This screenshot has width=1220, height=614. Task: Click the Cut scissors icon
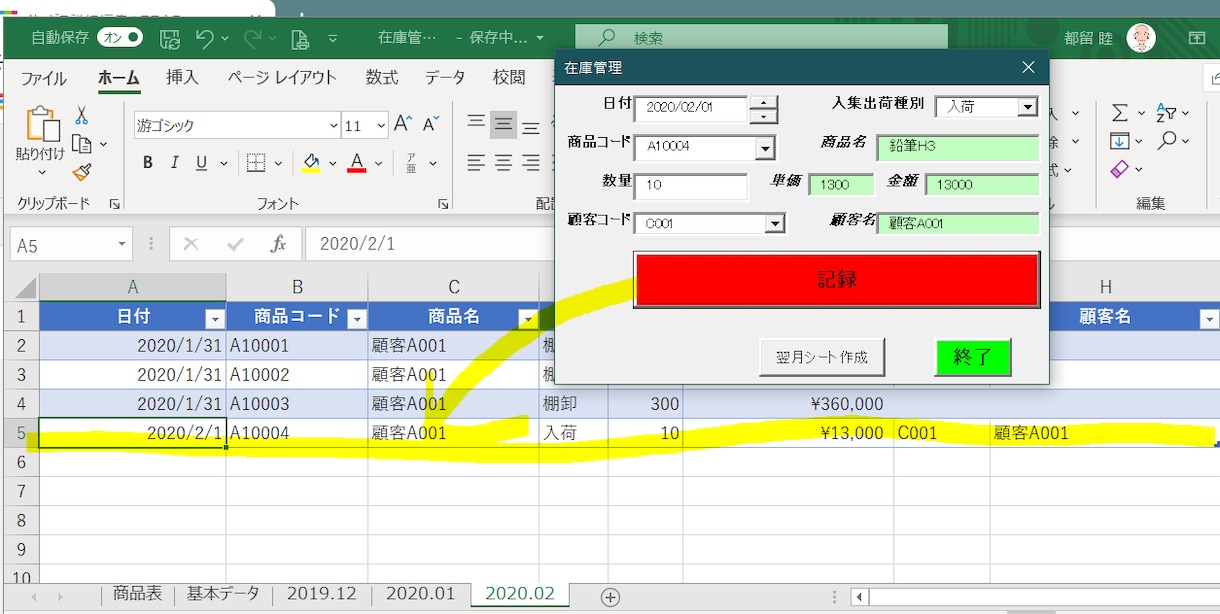[82, 114]
